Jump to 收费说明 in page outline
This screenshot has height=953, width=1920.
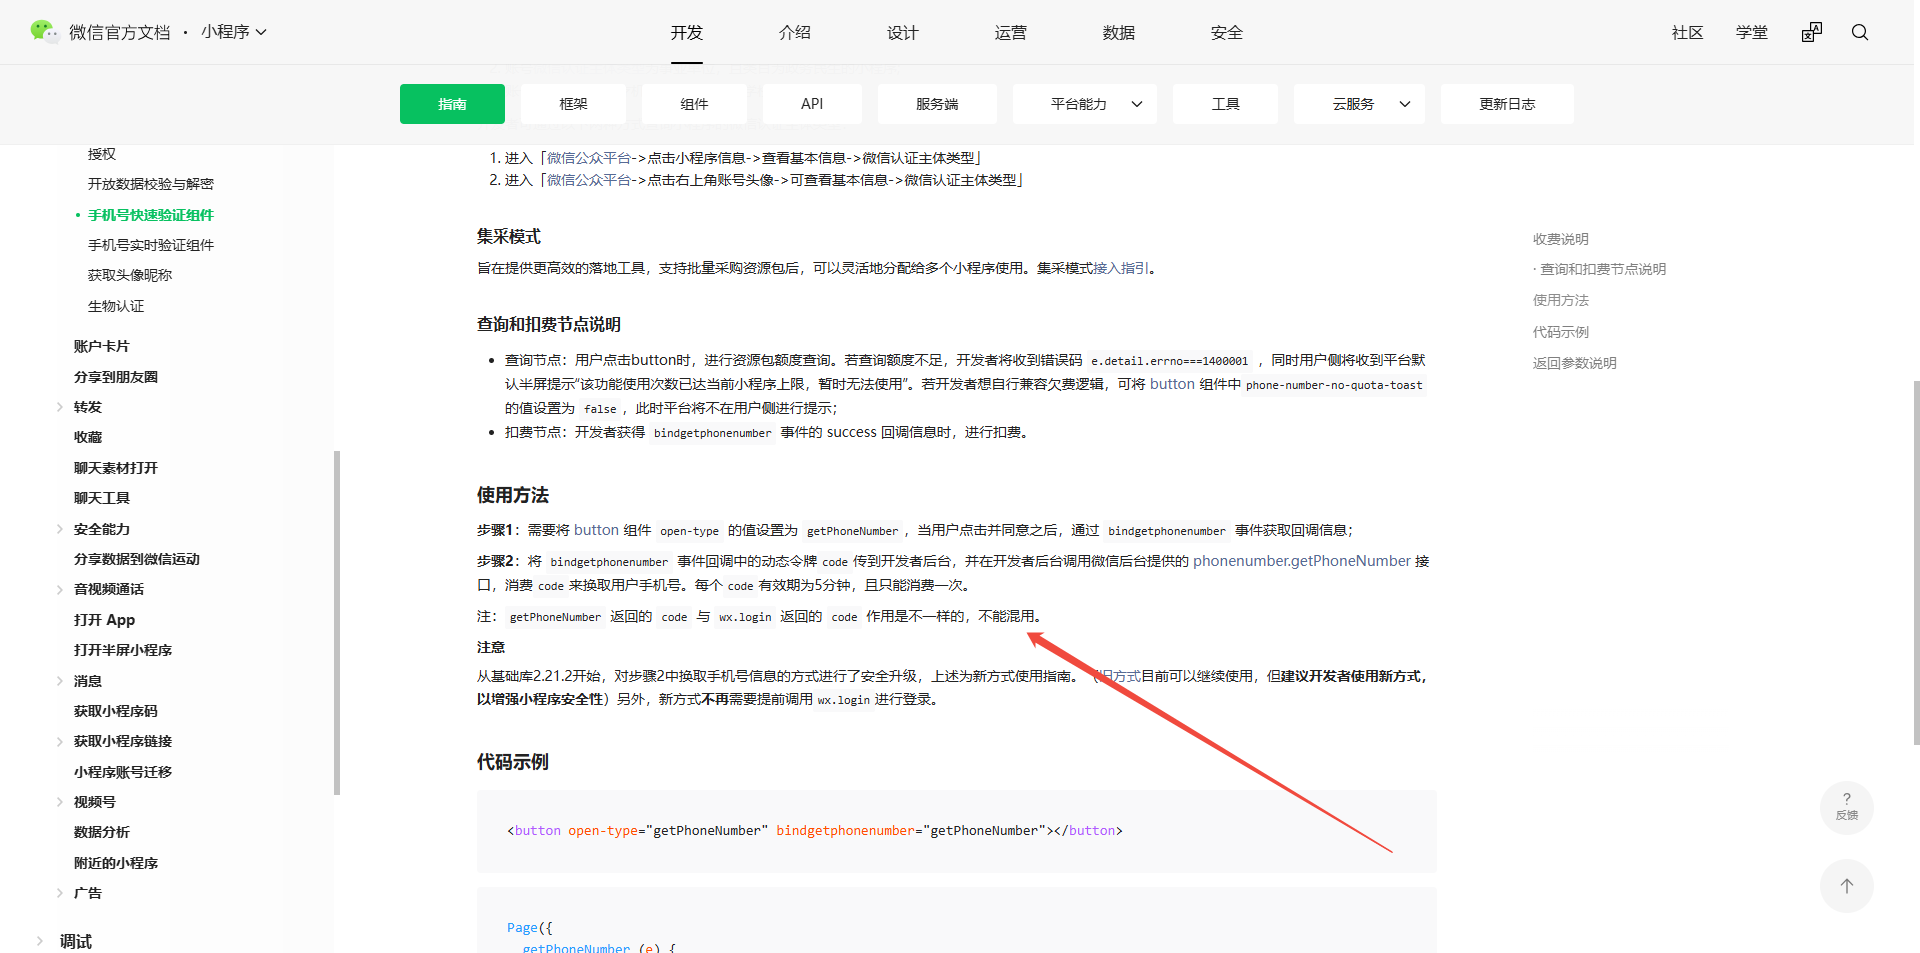[x=1561, y=239]
